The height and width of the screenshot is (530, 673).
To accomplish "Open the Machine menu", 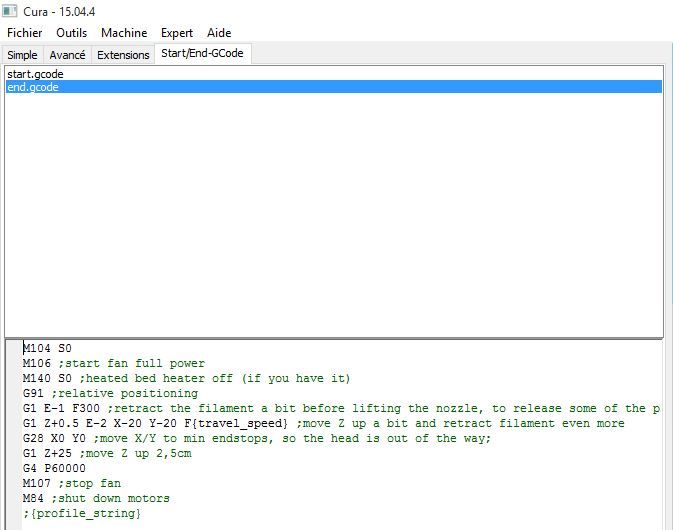I will 124,33.
